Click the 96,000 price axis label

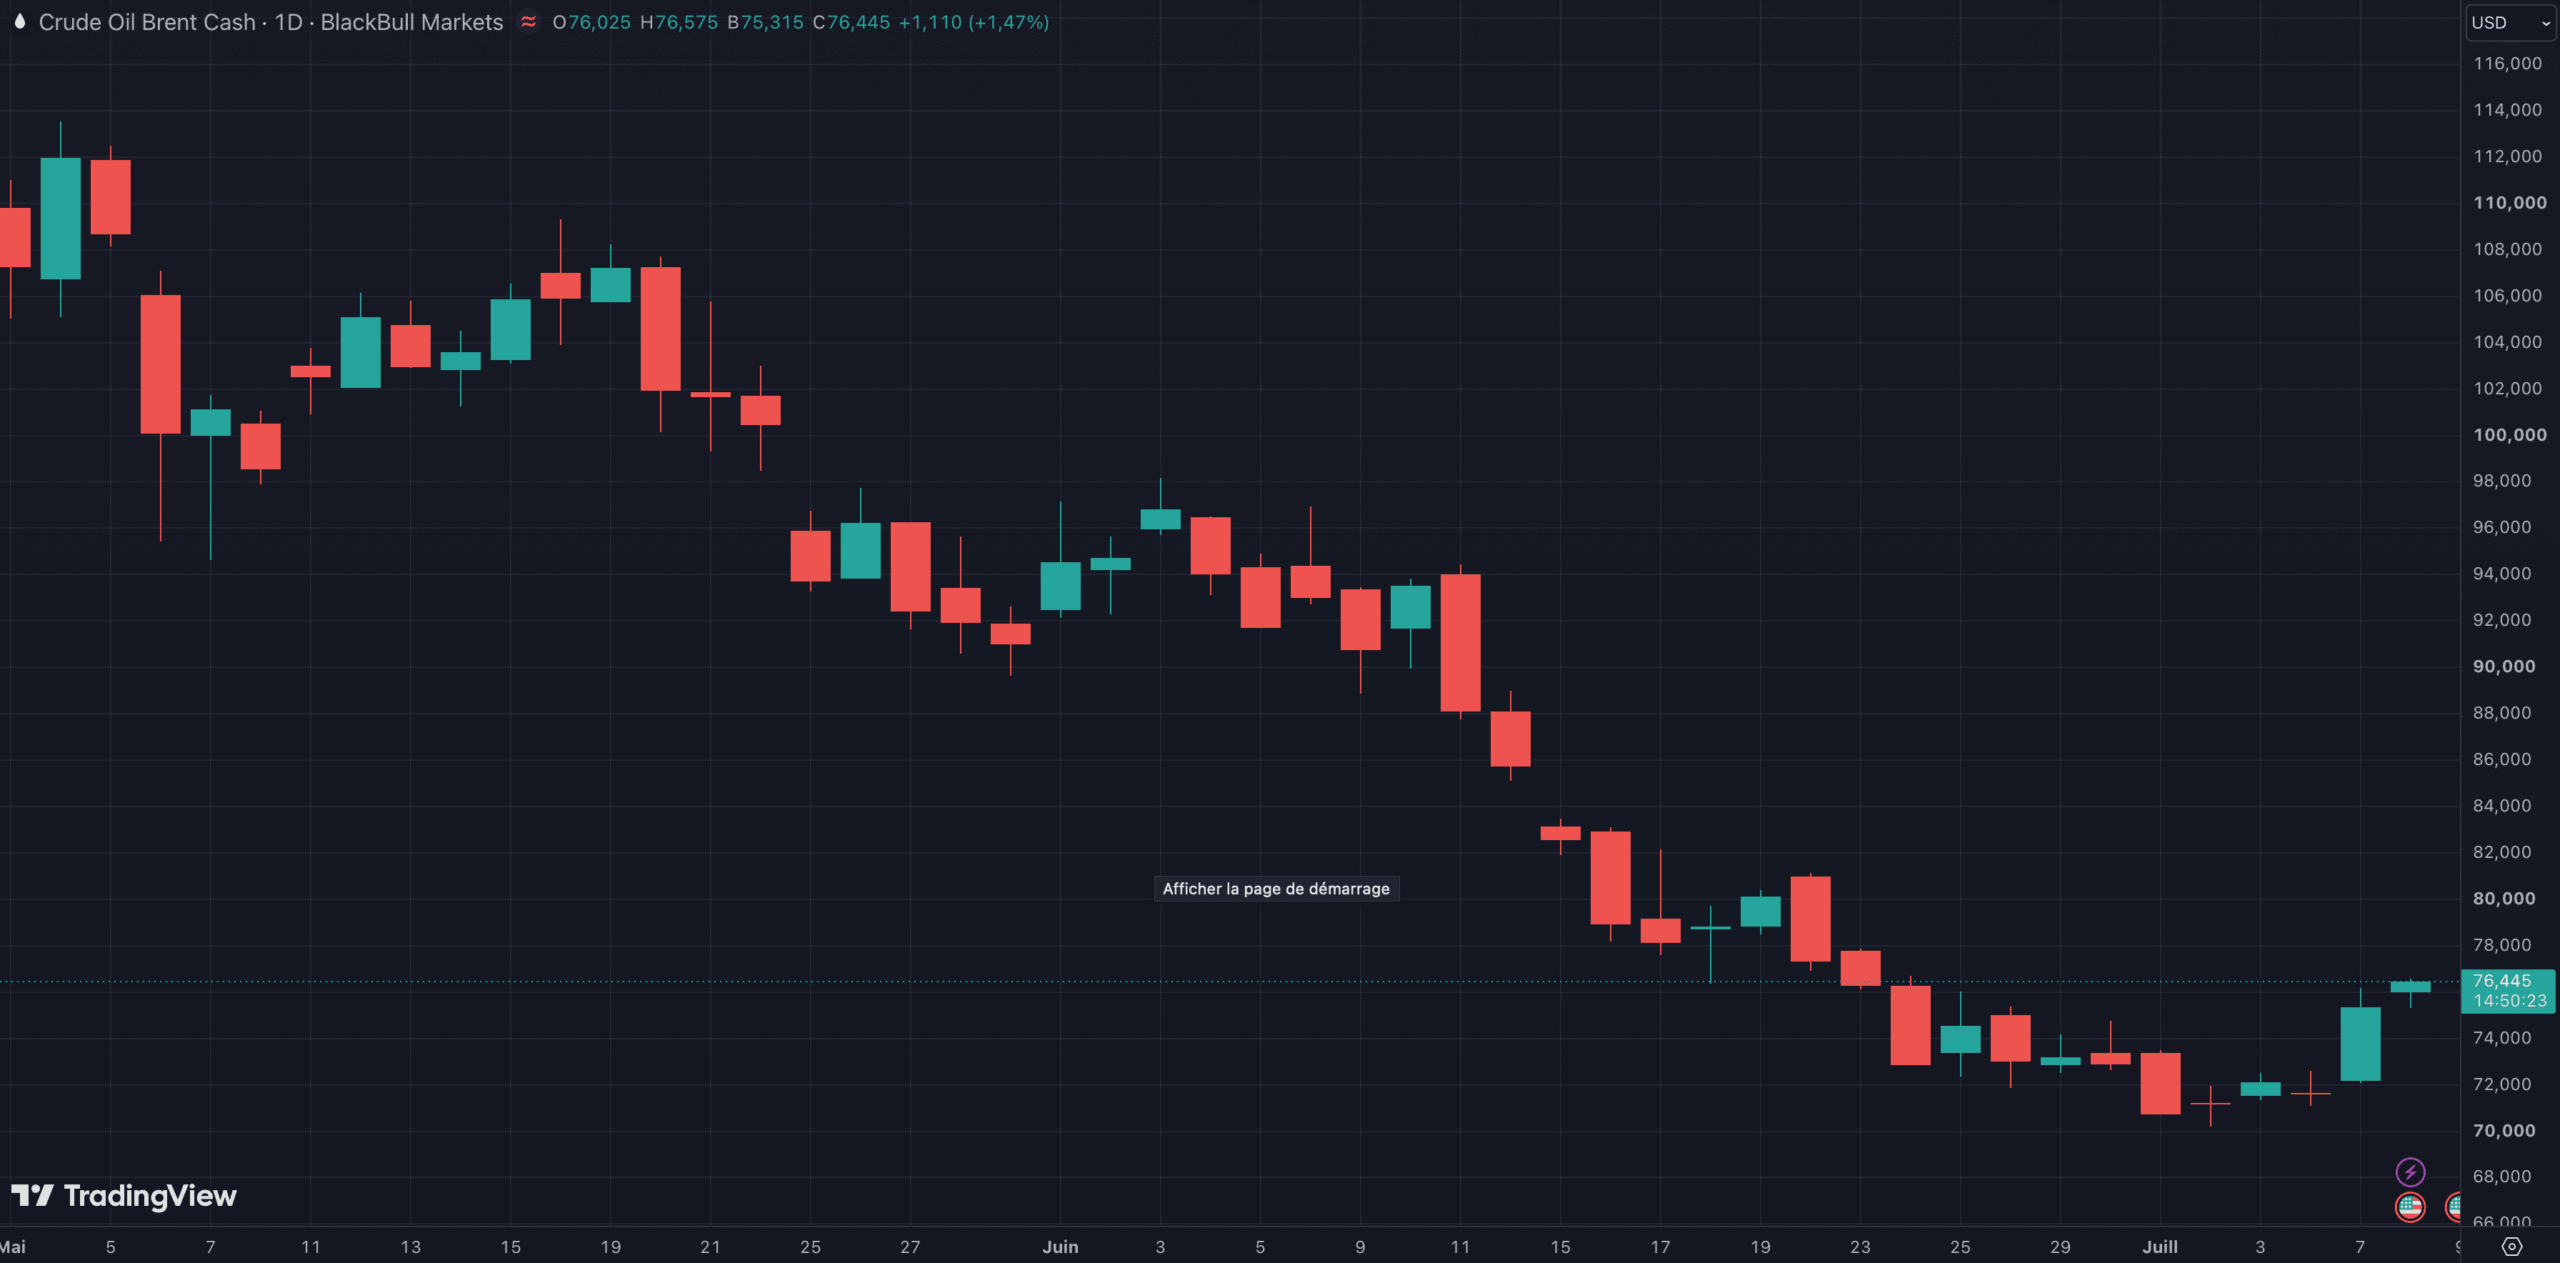(x=2502, y=527)
